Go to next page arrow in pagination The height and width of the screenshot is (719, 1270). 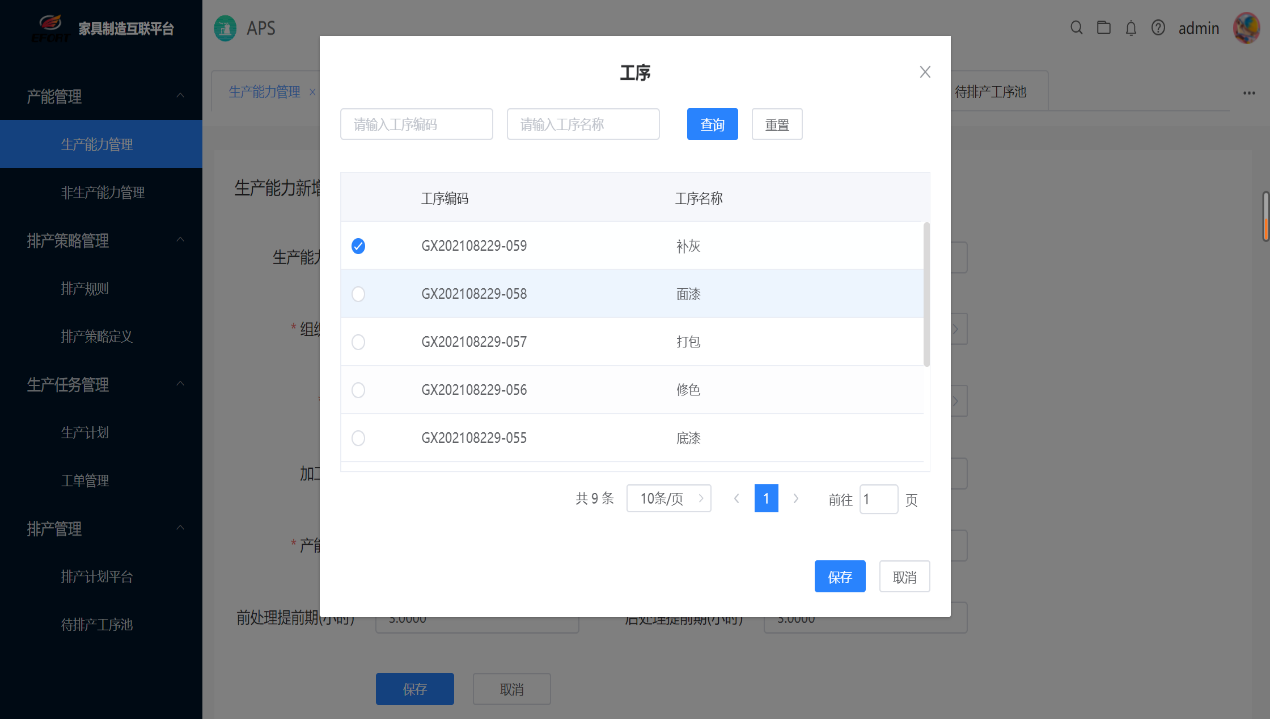tap(796, 498)
